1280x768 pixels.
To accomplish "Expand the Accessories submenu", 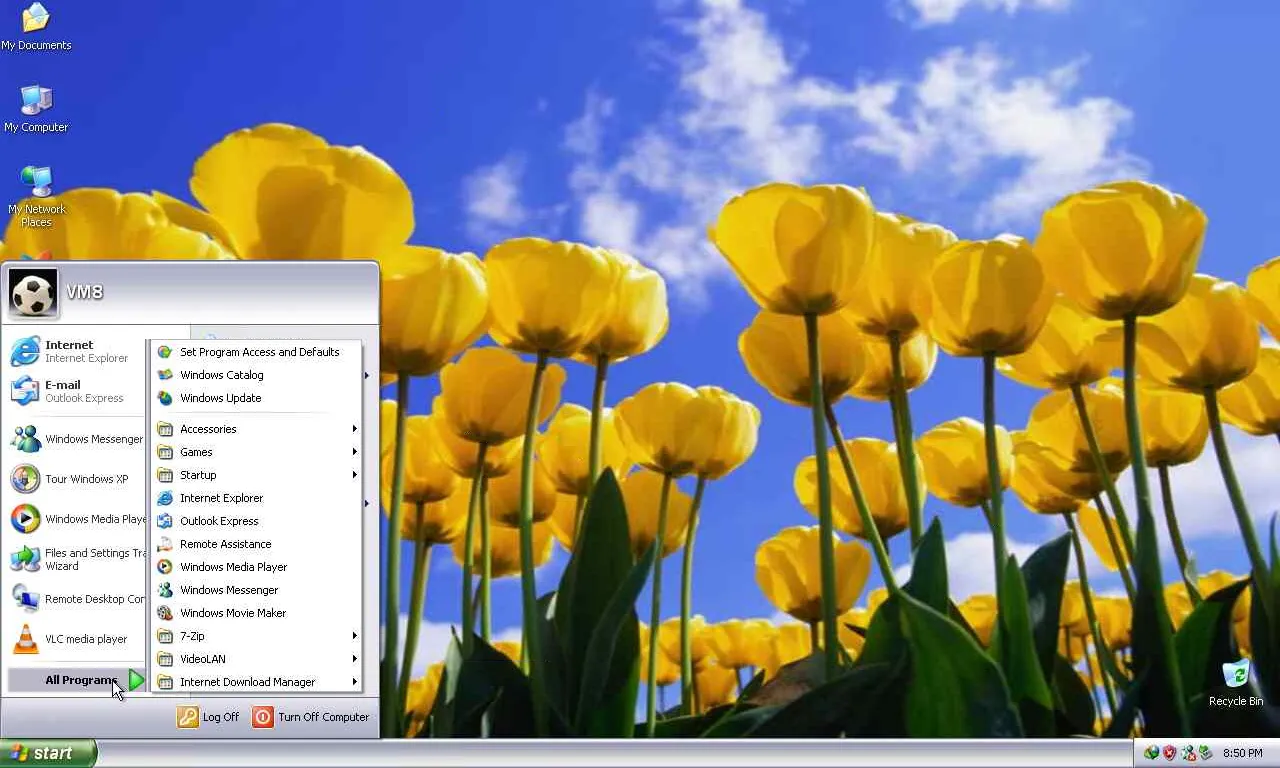I will (256, 429).
